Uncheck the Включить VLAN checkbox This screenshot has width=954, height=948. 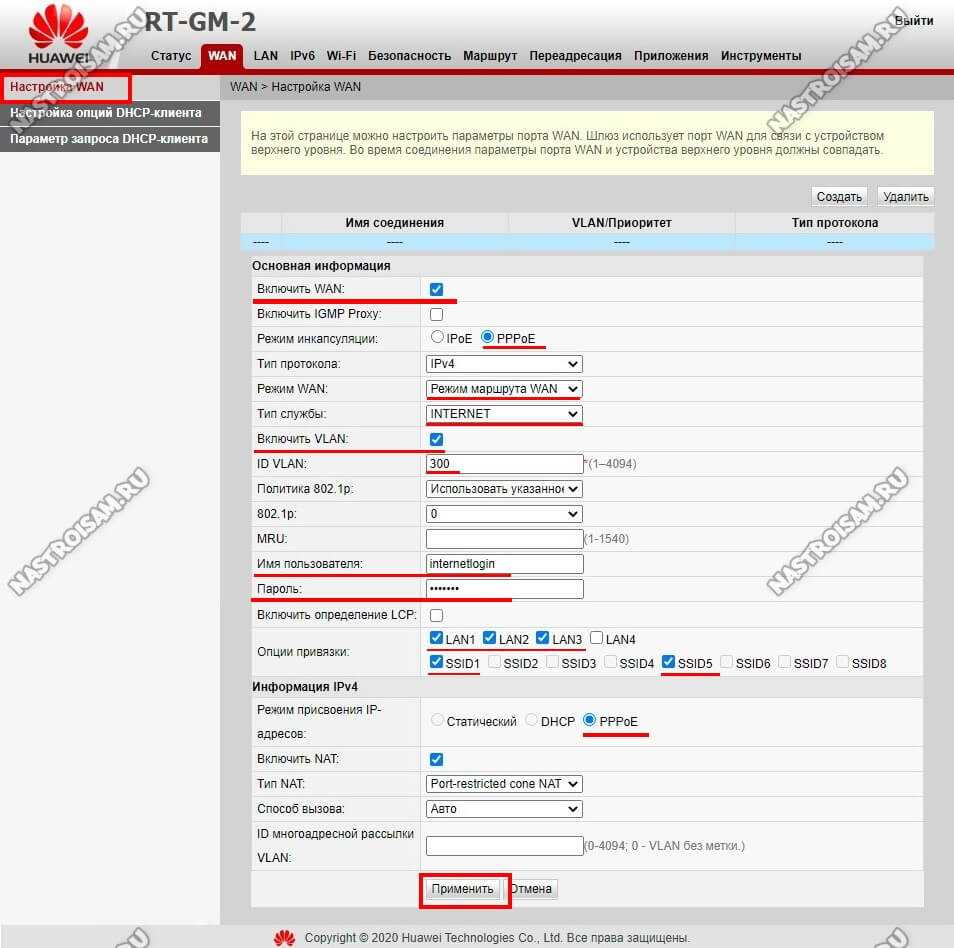[x=436, y=439]
